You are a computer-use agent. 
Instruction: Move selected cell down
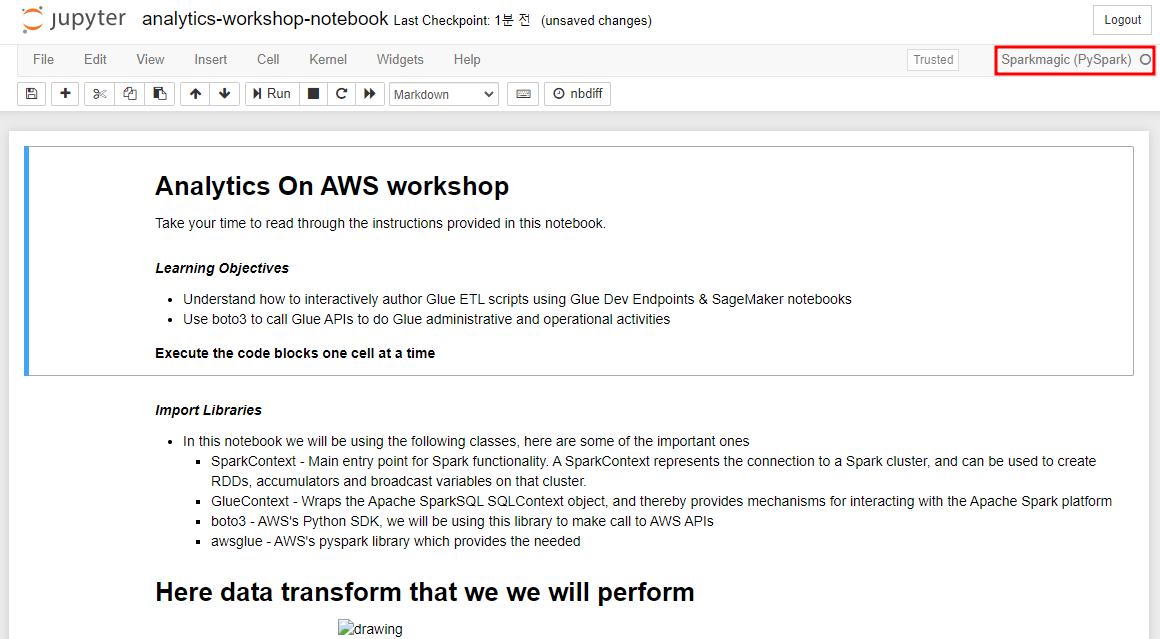coord(225,94)
